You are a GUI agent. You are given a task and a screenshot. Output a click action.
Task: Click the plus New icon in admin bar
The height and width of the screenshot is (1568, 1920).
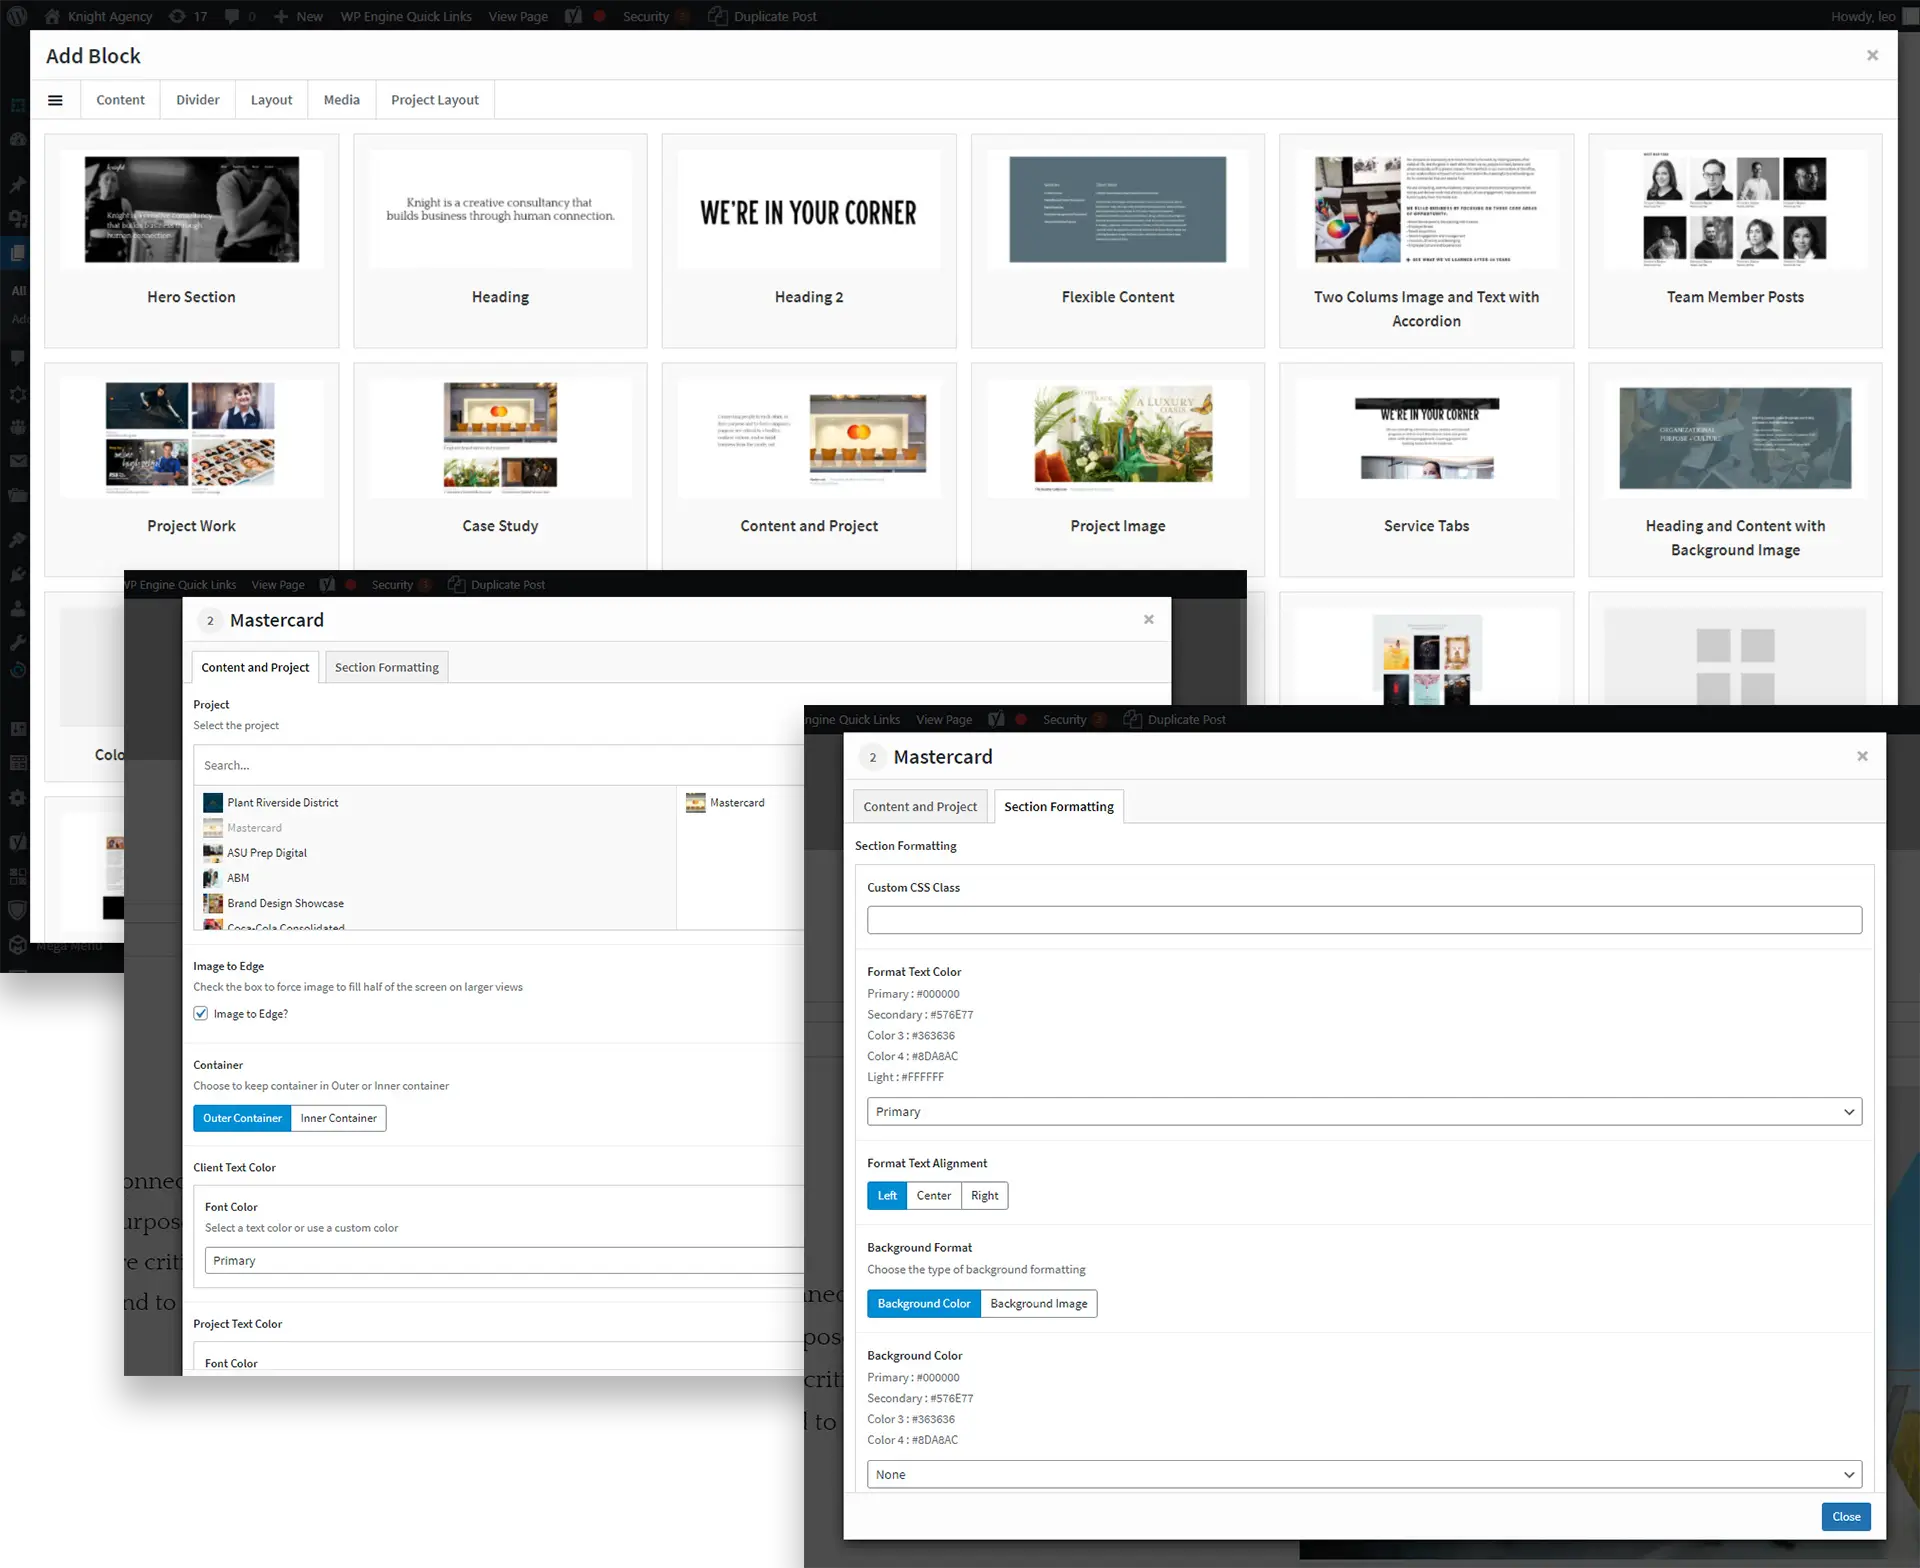[281, 16]
